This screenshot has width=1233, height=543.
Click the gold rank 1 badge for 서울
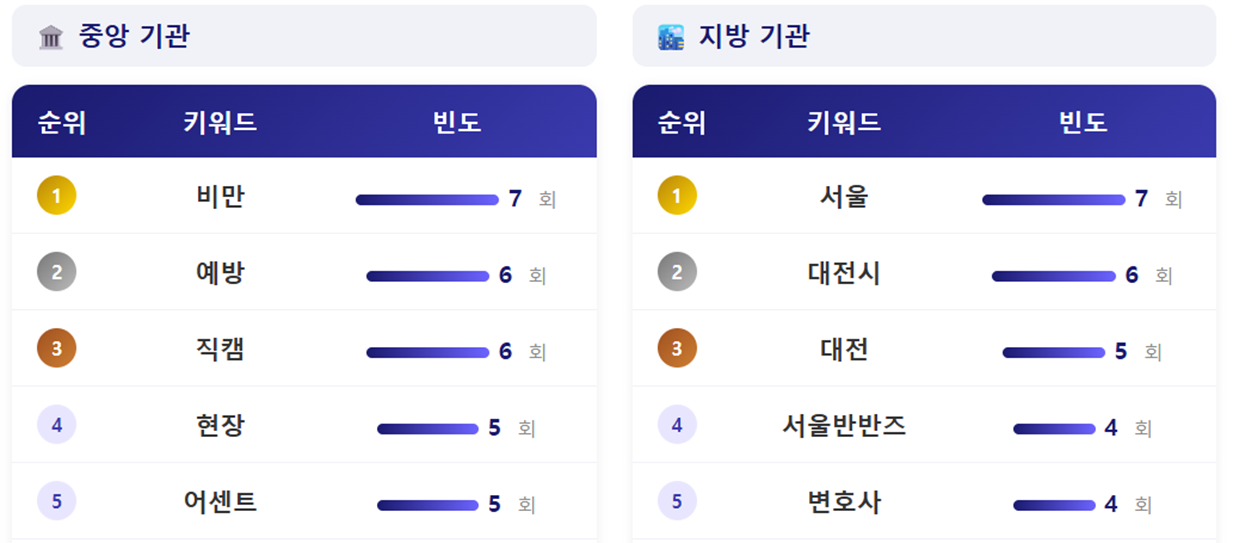(677, 196)
